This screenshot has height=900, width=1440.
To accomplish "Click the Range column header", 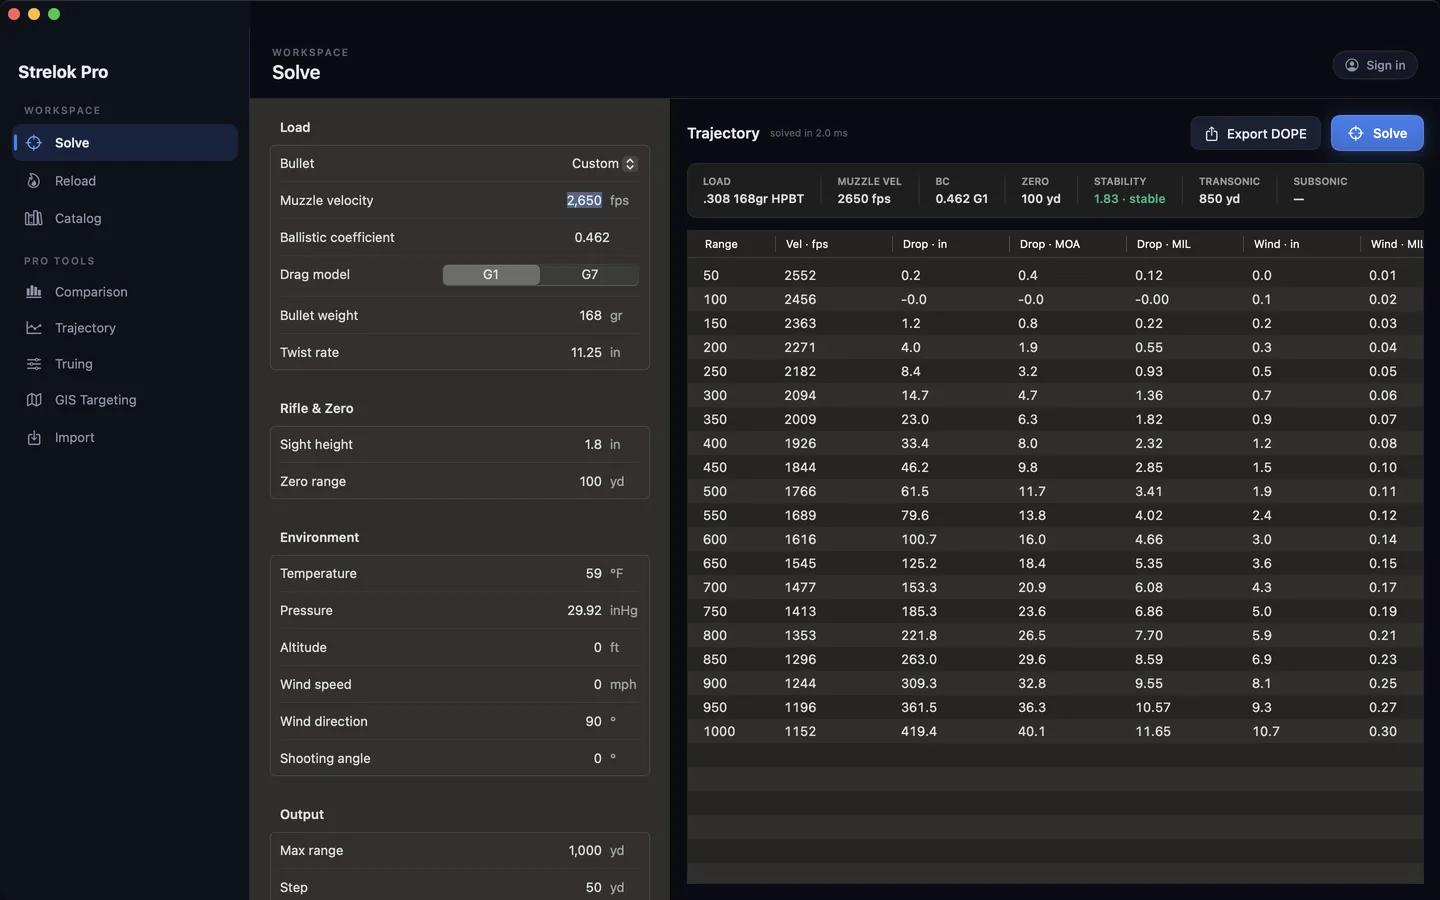I will 721,244.
